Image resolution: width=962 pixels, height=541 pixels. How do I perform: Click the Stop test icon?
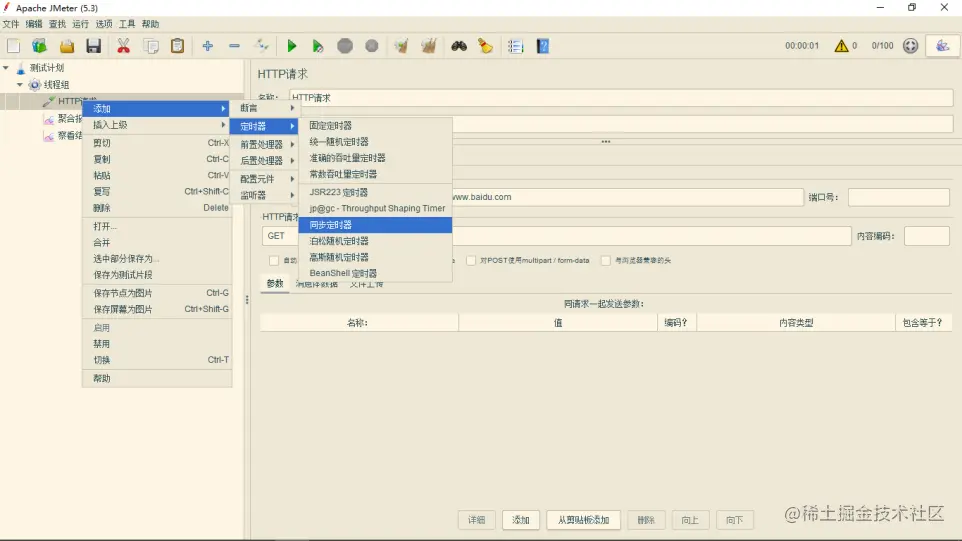(x=345, y=46)
